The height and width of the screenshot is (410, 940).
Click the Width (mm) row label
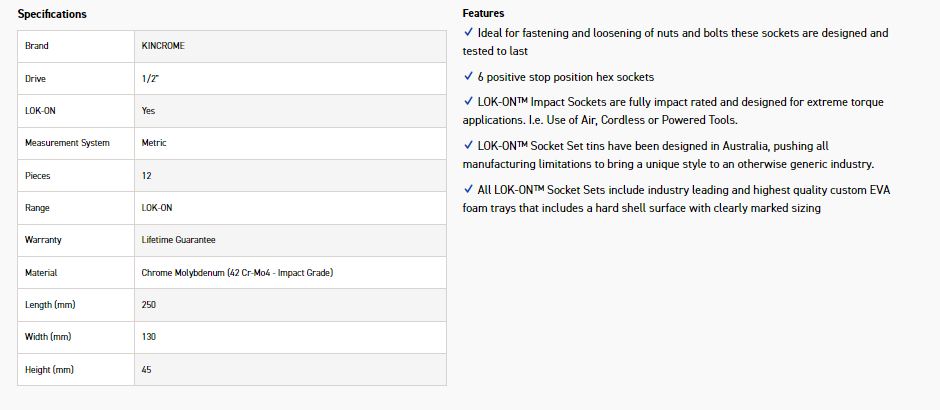(48, 337)
